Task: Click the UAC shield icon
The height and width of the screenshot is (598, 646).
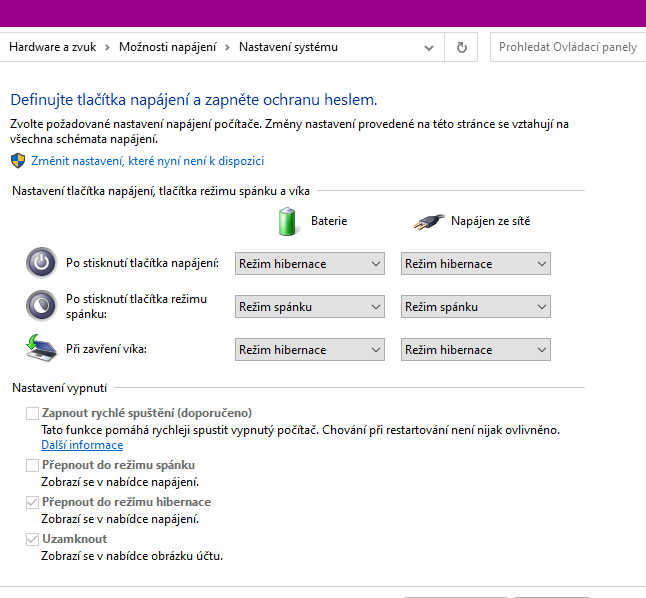Action: click(17, 160)
